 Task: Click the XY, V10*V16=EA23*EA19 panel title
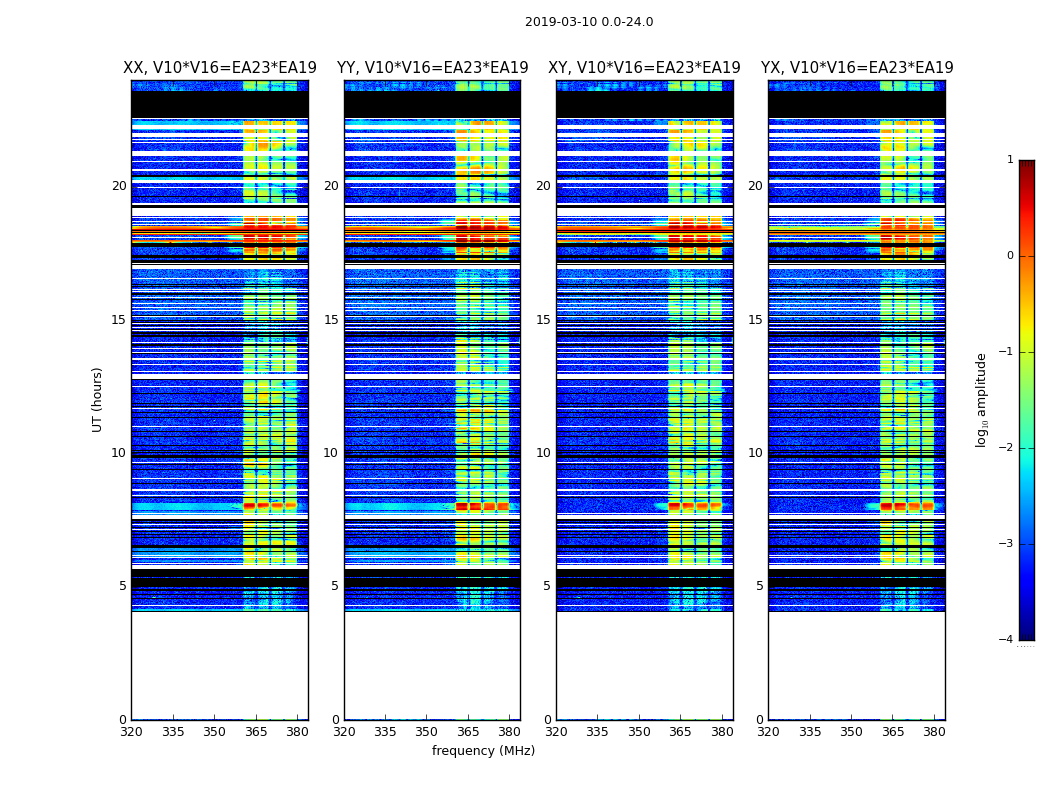tap(644, 68)
